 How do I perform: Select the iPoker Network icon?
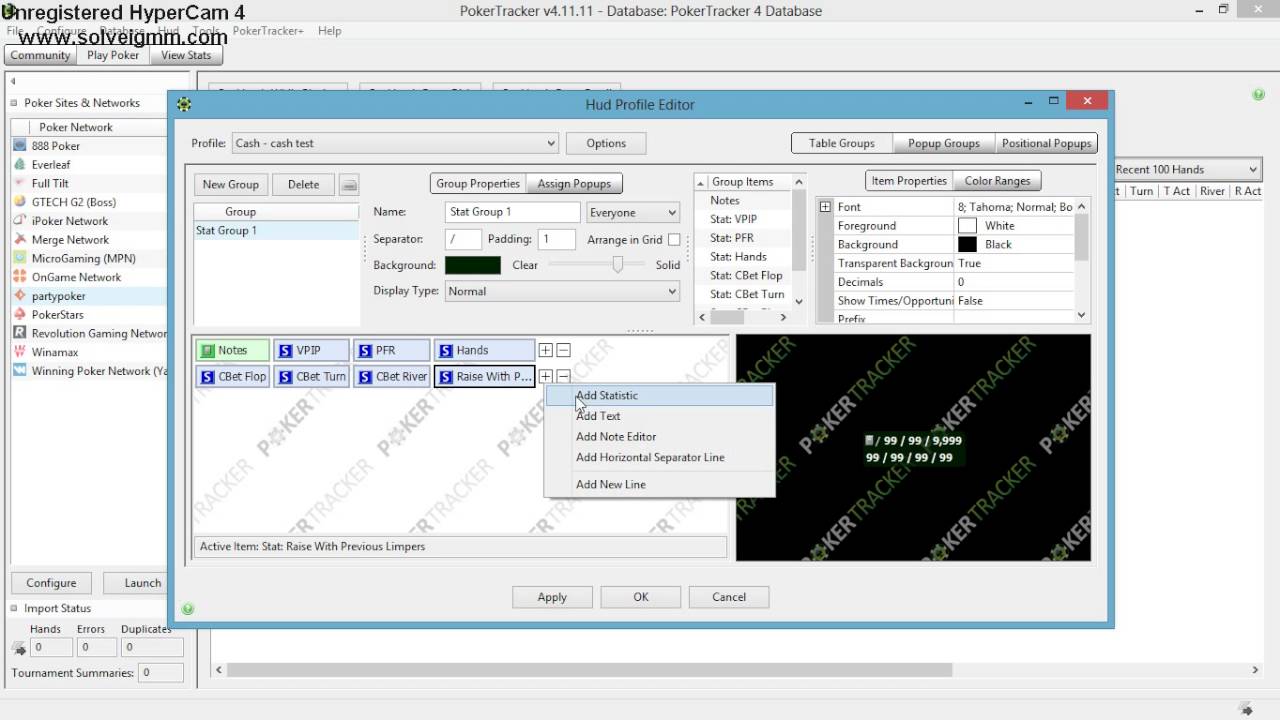[x=21, y=221]
